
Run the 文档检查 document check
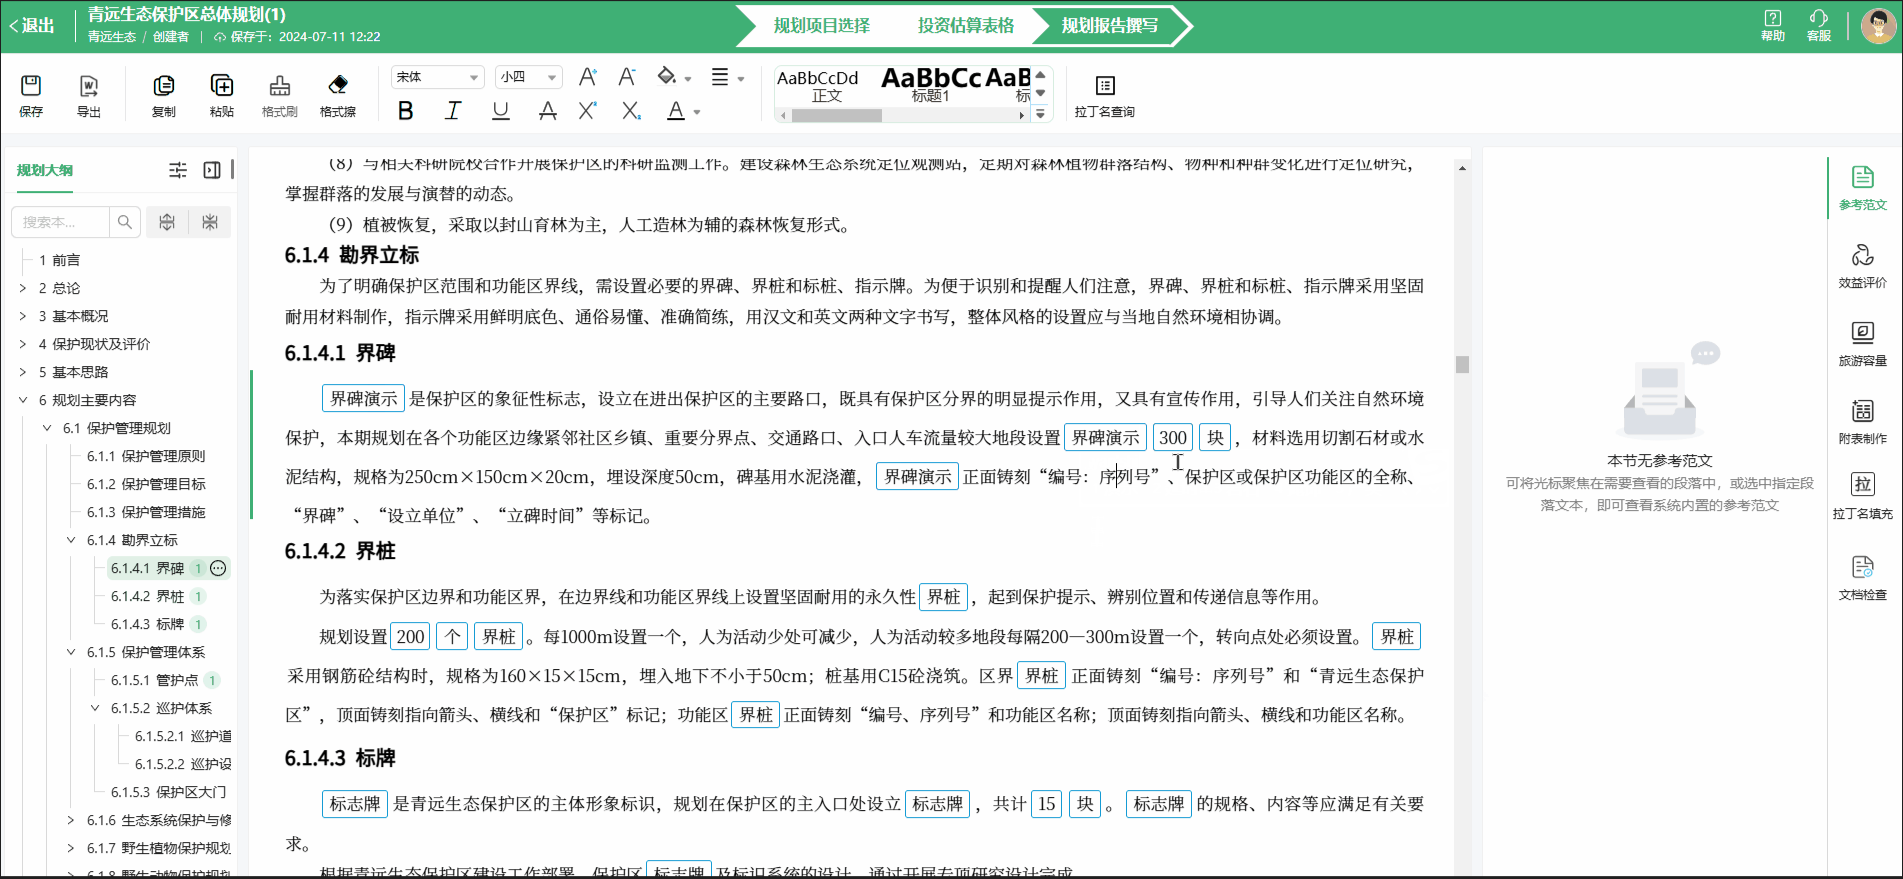pyautogui.click(x=1862, y=578)
